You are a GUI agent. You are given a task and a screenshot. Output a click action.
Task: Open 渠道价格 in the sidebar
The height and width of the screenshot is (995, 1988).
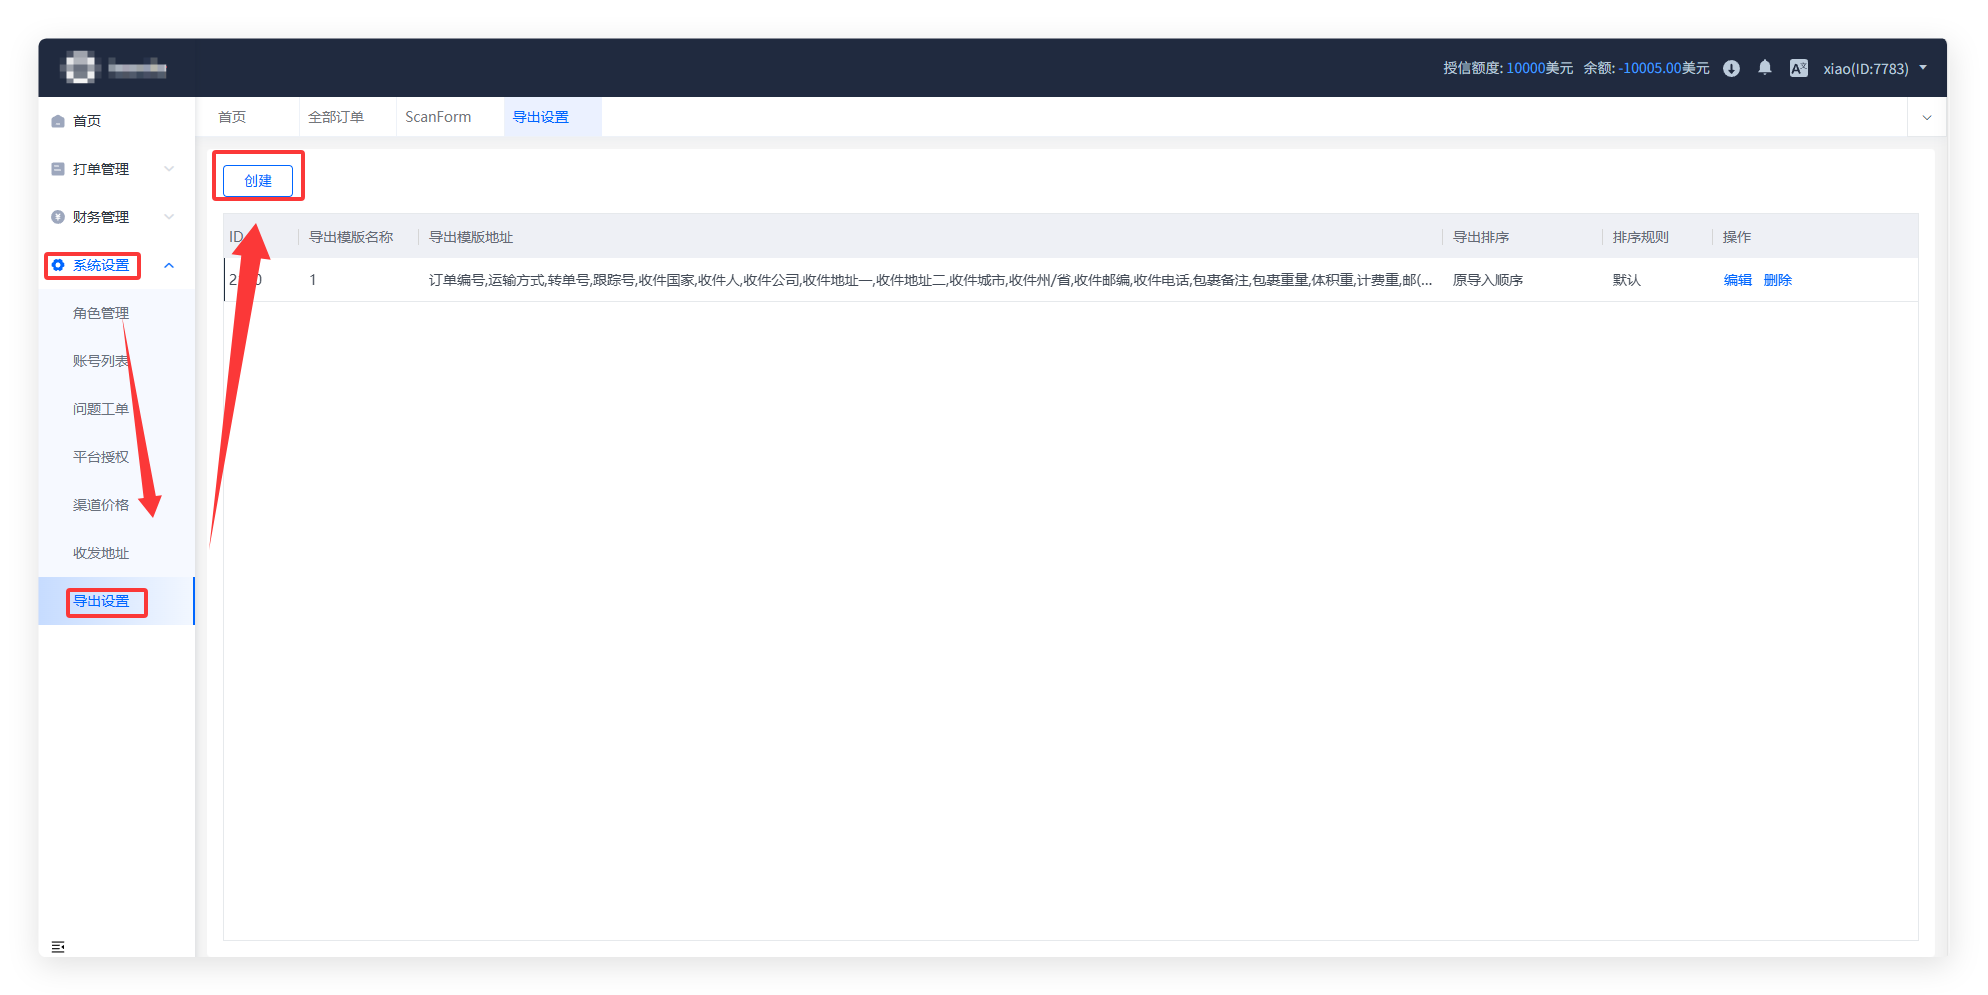[x=101, y=505]
